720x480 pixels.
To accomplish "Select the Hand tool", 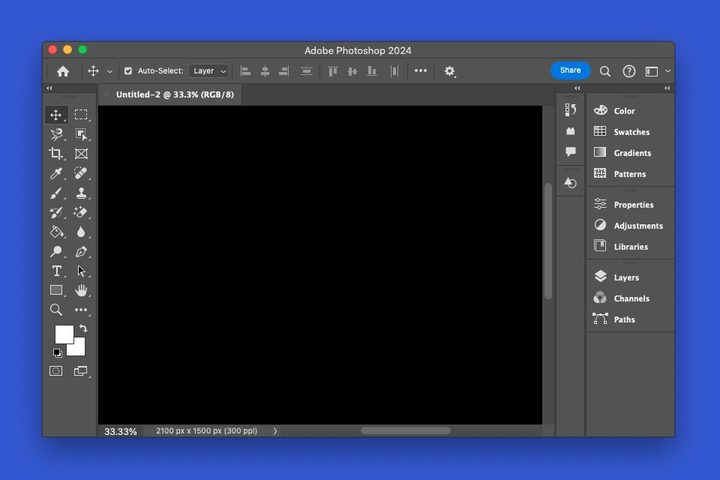I will [x=81, y=290].
